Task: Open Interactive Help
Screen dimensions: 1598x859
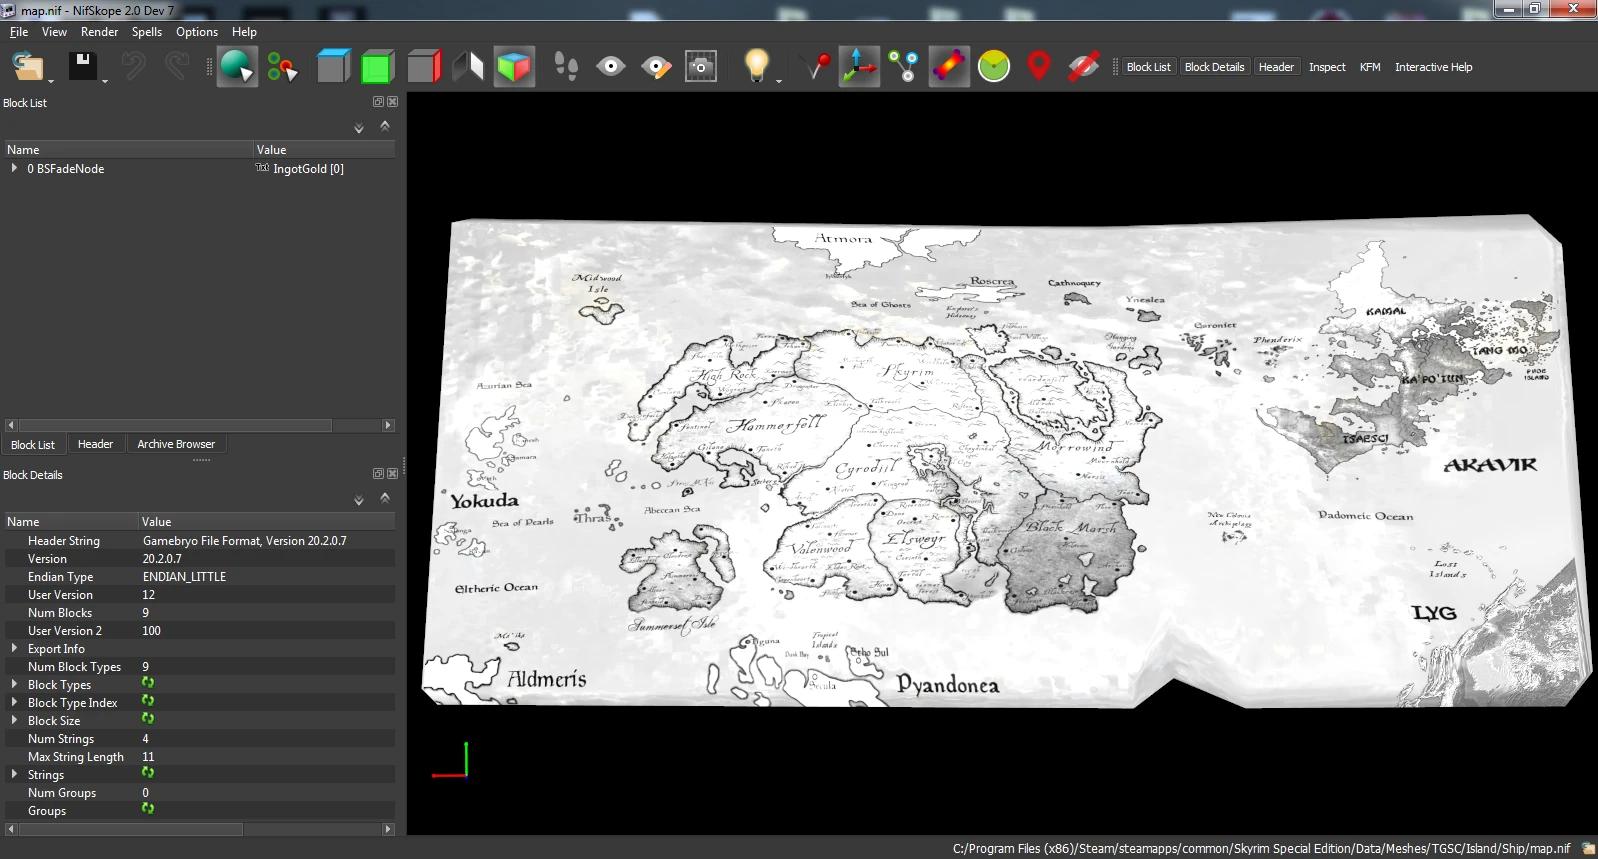Action: [x=1433, y=67]
